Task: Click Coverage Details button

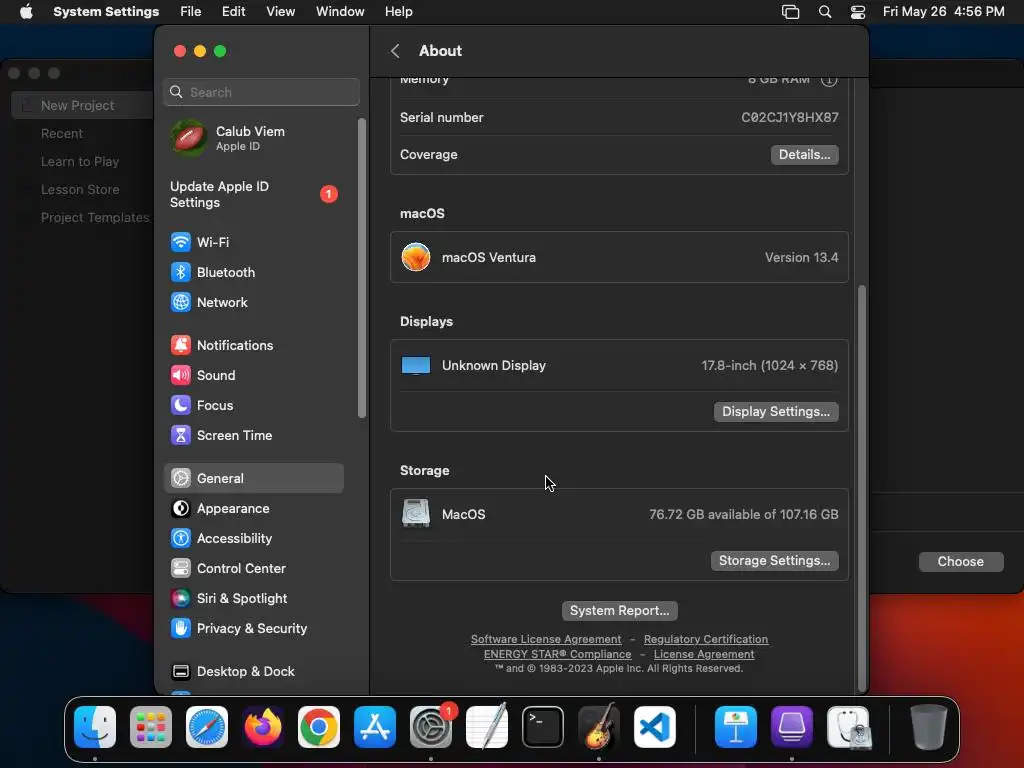Action: point(805,155)
